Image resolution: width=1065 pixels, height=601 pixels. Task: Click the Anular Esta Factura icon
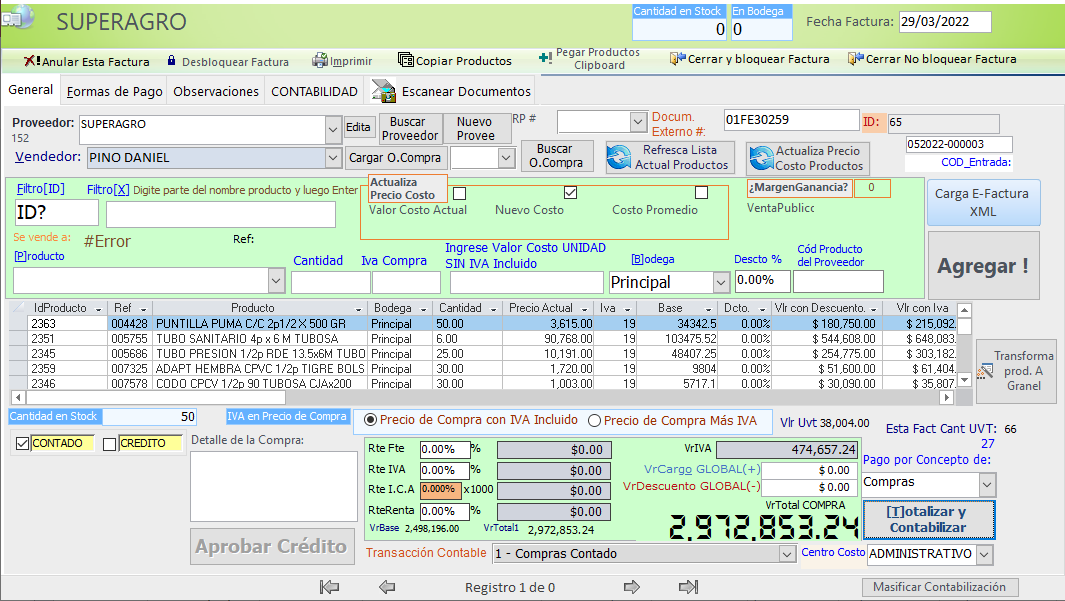point(31,61)
